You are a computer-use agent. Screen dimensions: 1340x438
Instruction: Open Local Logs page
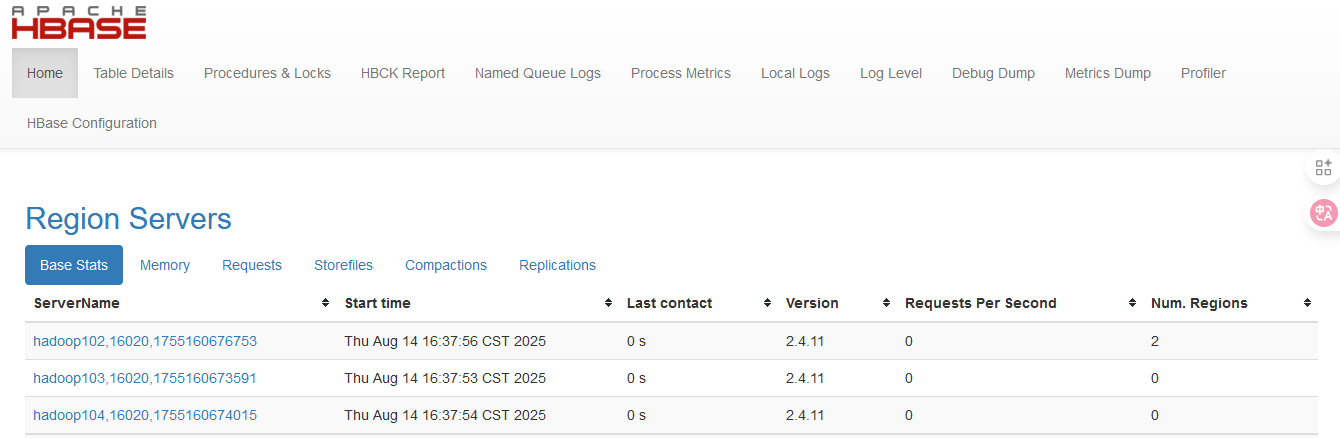(795, 73)
